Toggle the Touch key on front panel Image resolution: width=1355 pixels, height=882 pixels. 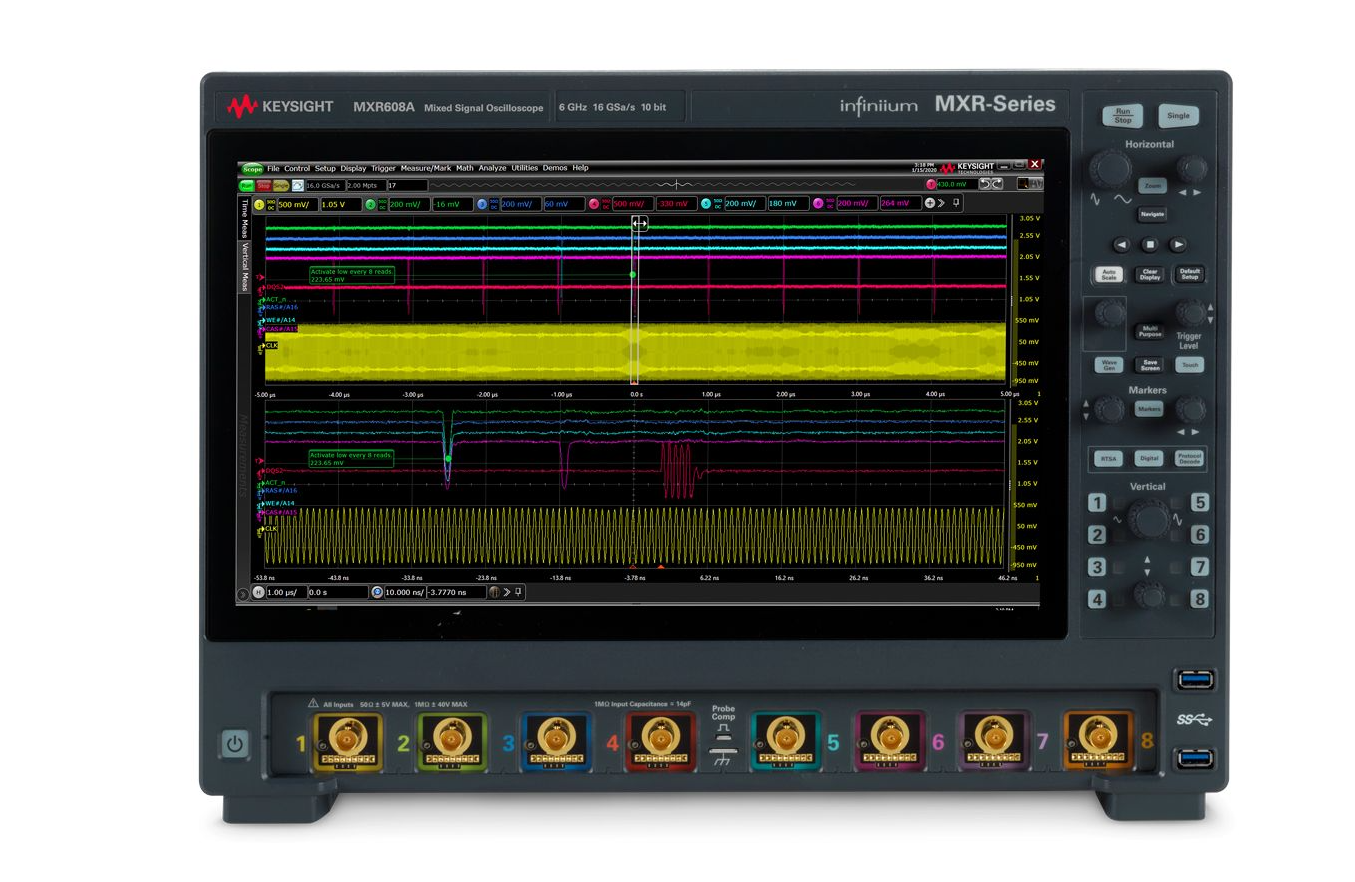click(1190, 365)
